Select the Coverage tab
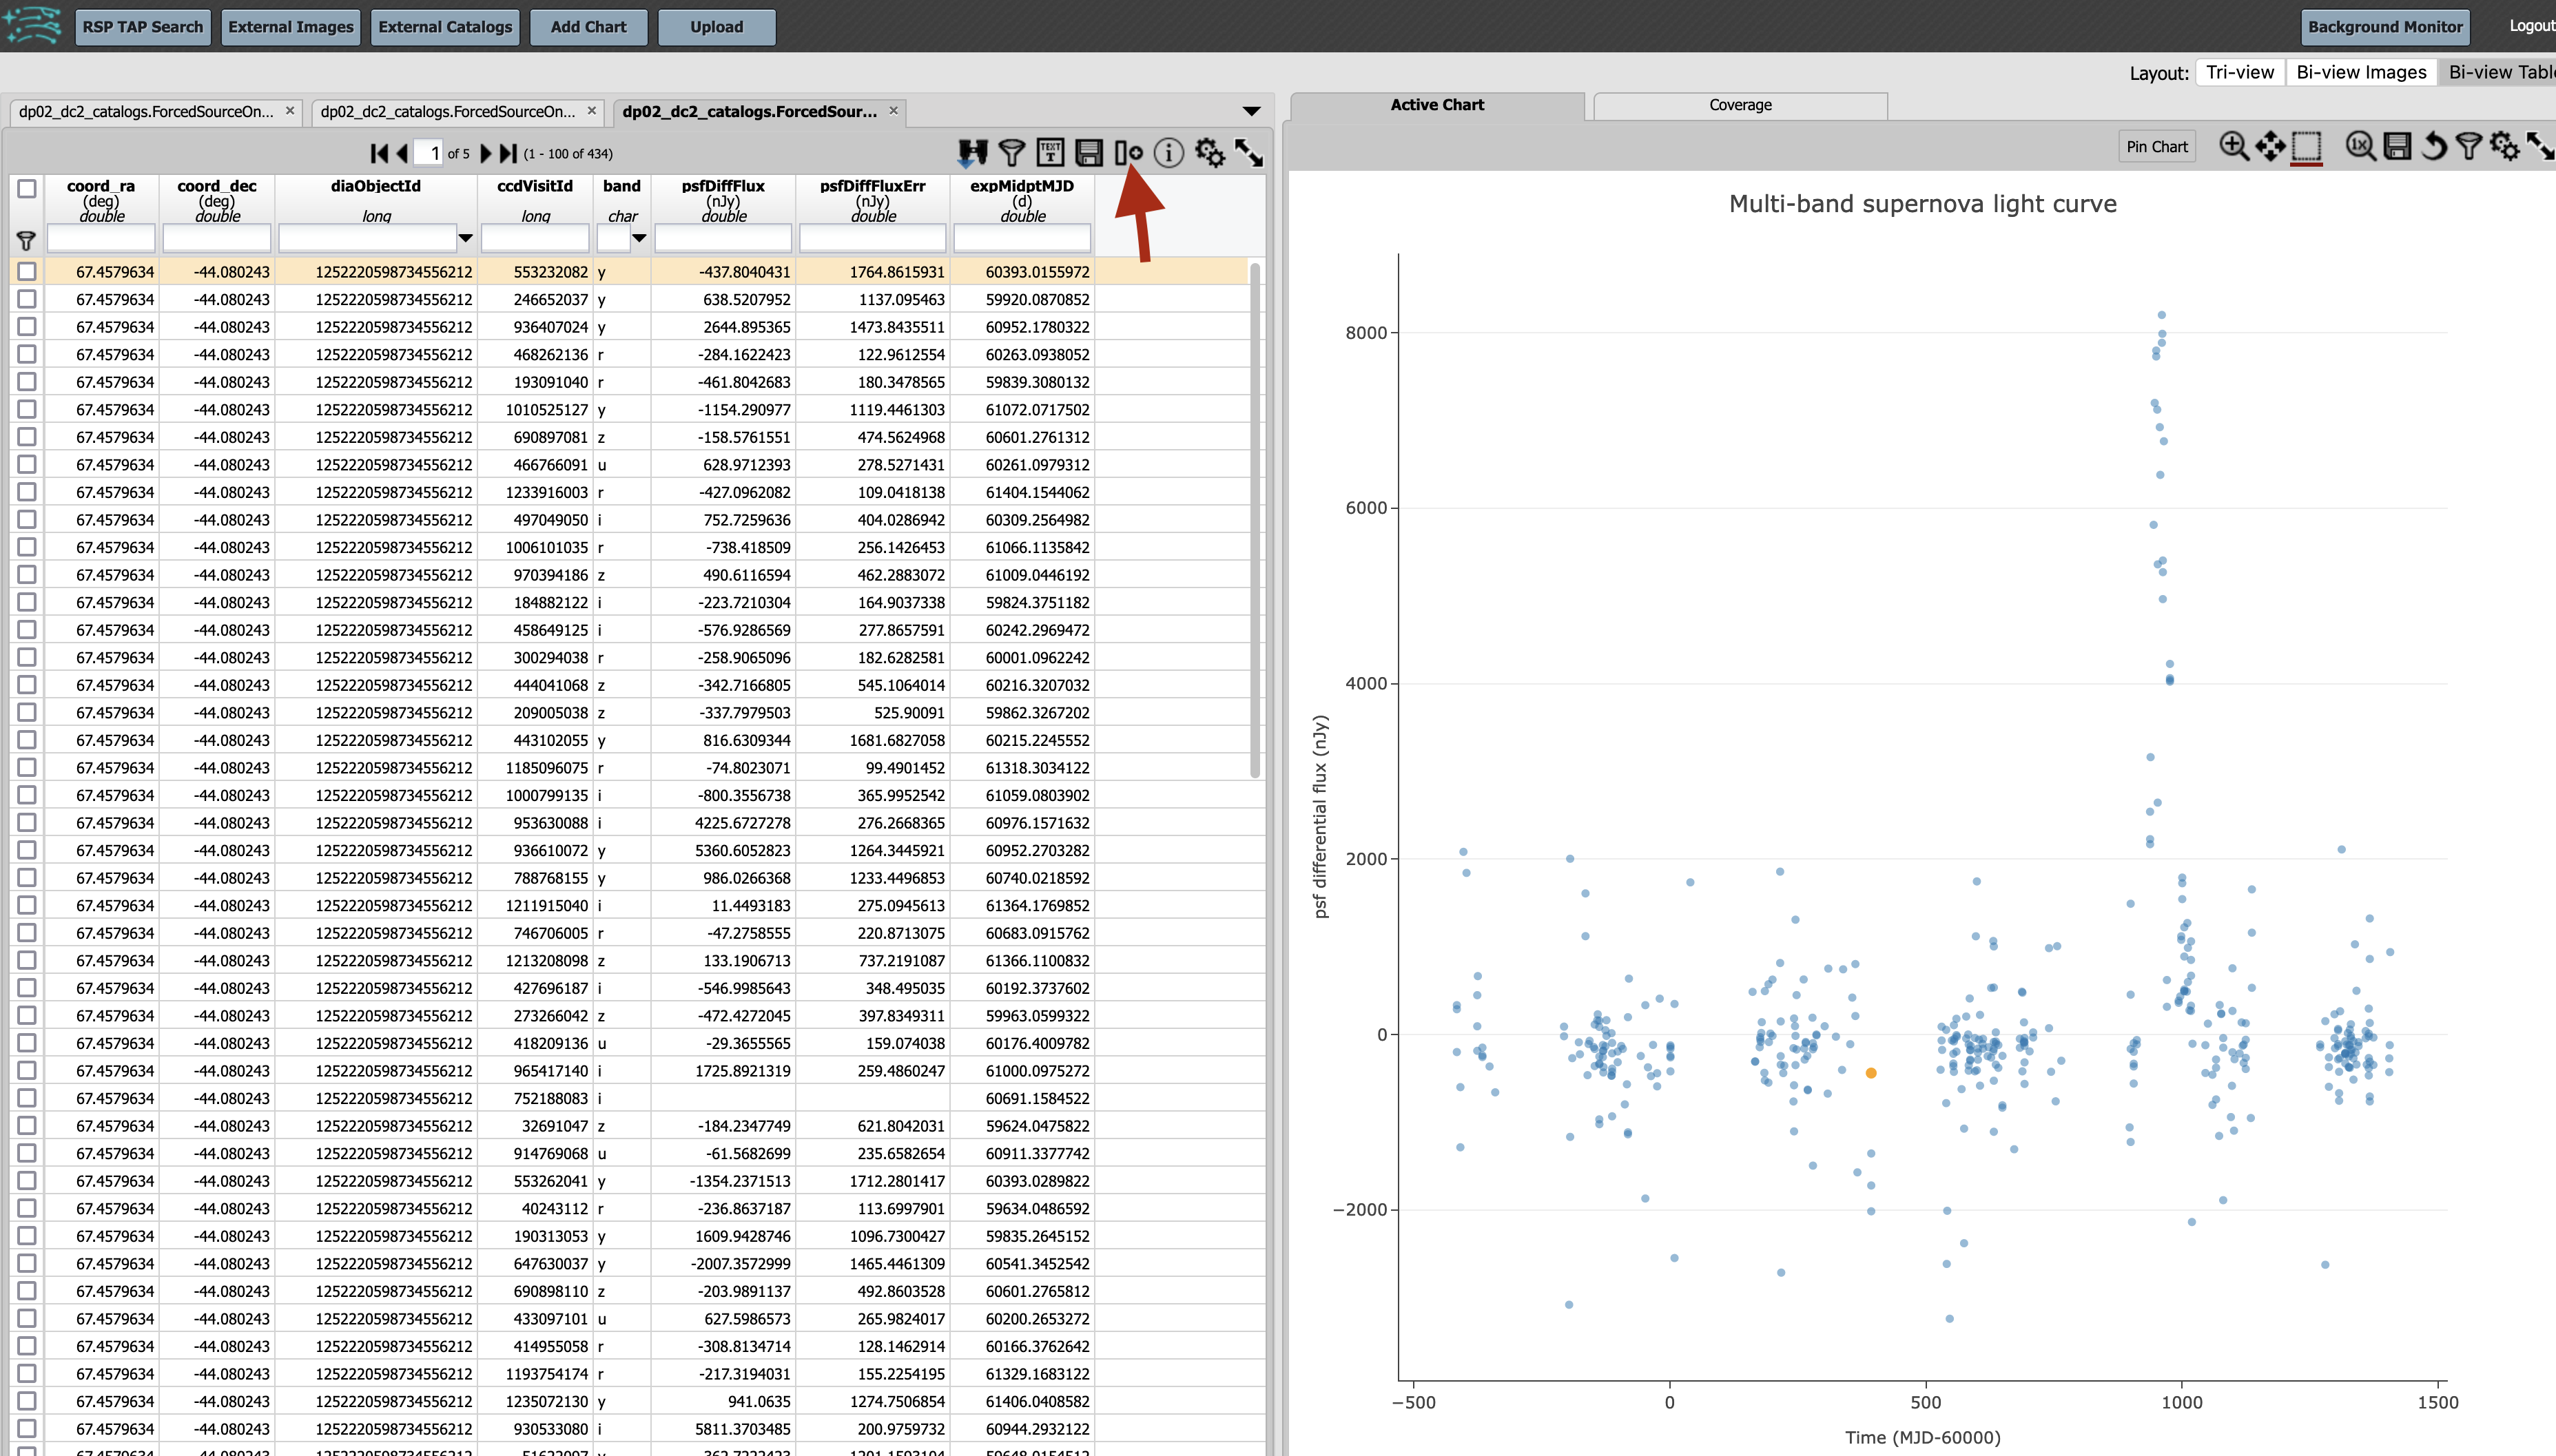The height and width of the screenshot is (1456, 2556). point(1740,105)
